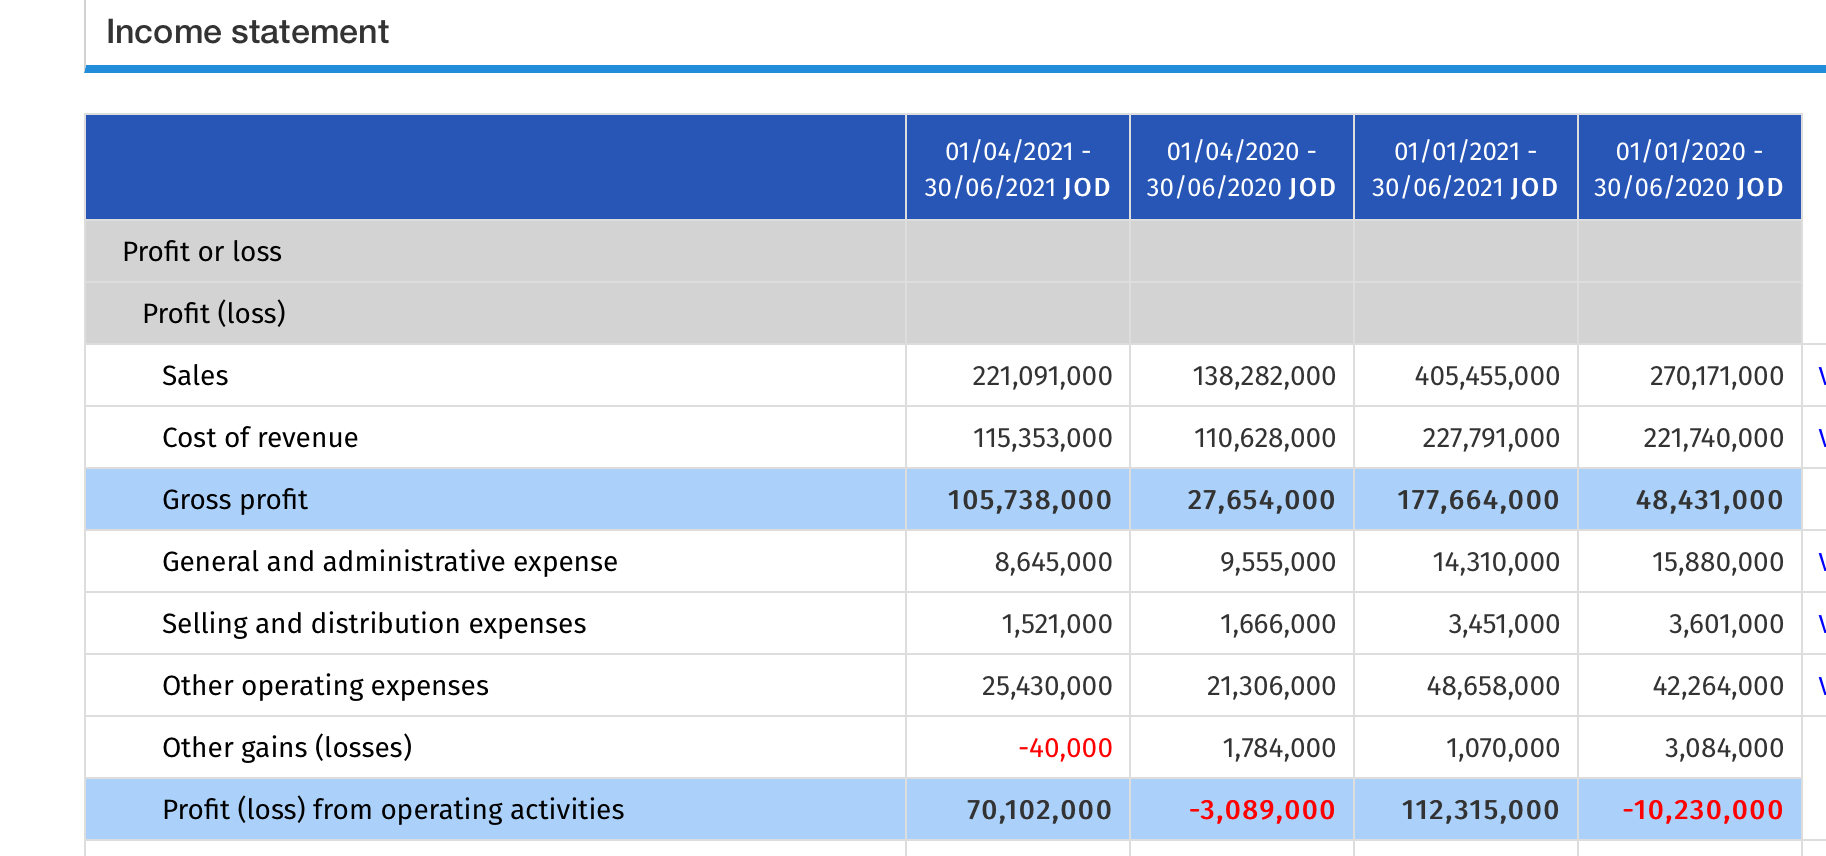Click other operating expenses value 42,264,000

click(x=1718, y=686)
